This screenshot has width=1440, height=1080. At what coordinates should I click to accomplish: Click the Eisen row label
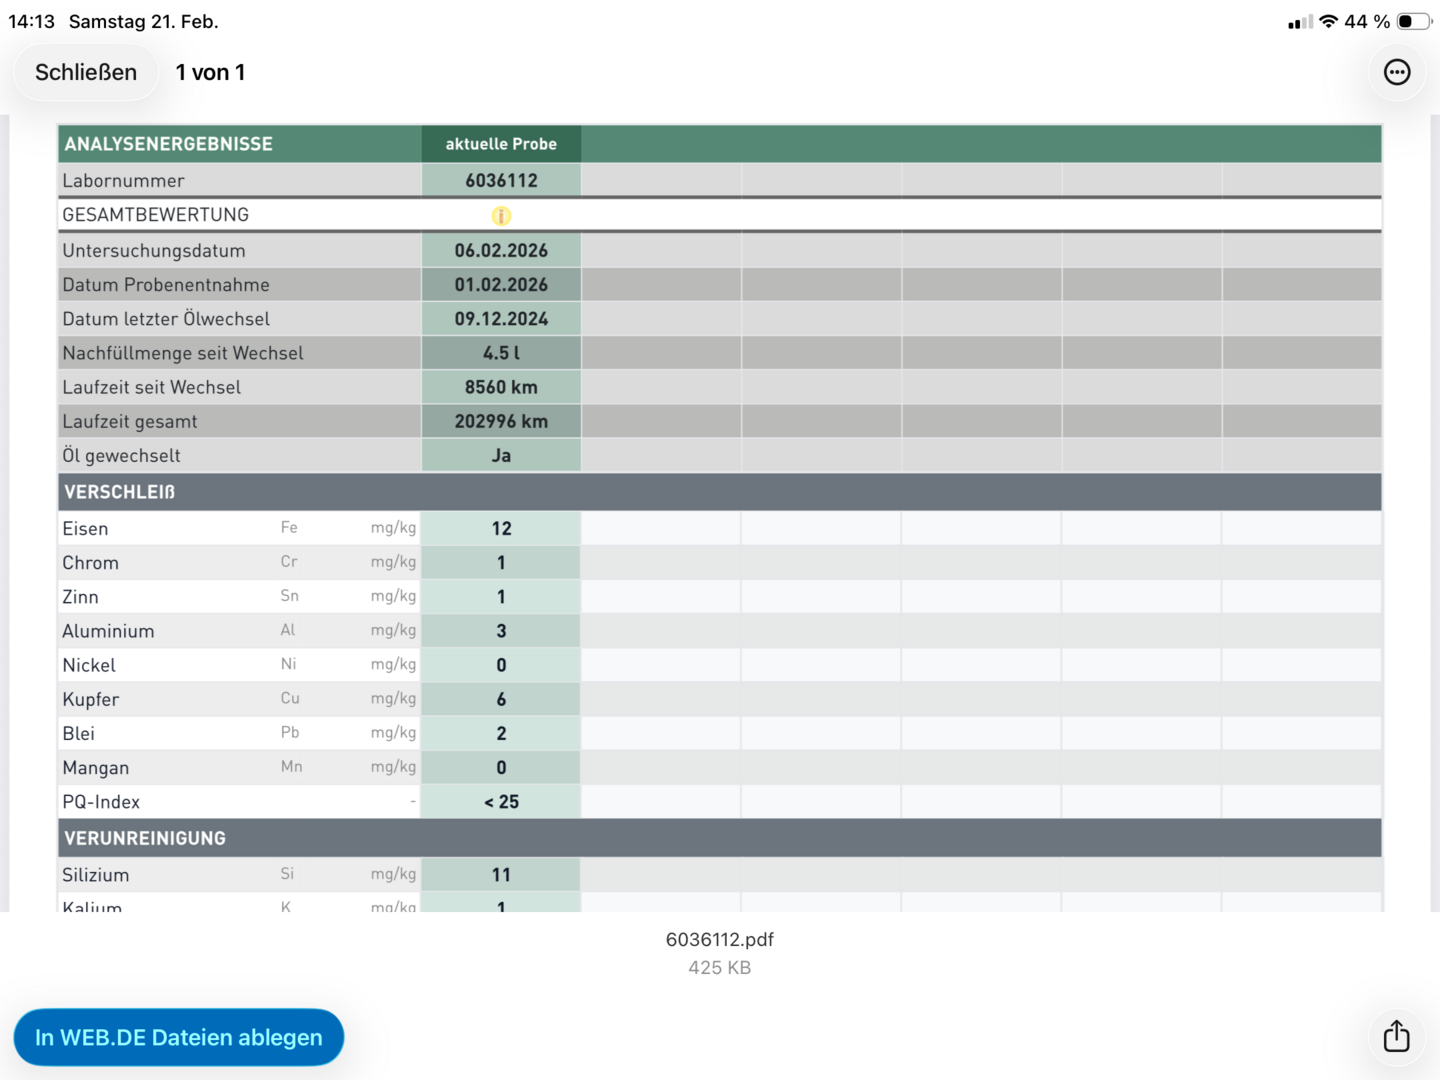pos(85,529)
